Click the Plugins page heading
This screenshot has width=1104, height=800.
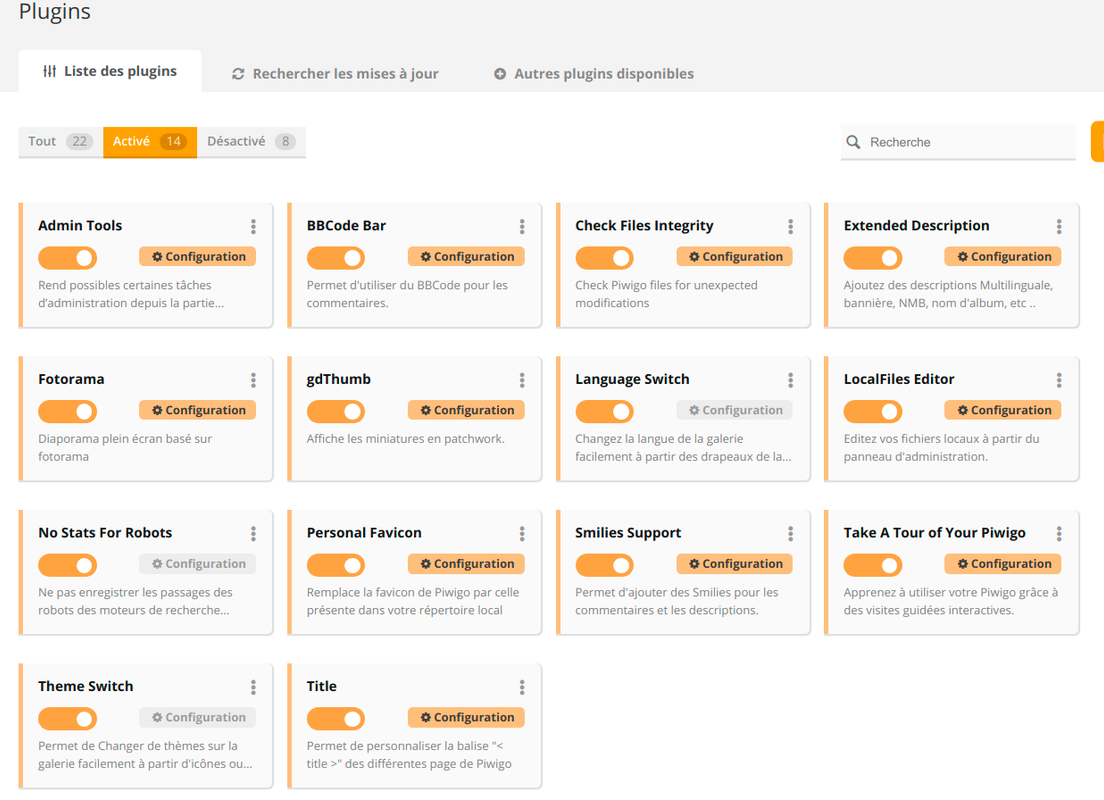[55, 11]
